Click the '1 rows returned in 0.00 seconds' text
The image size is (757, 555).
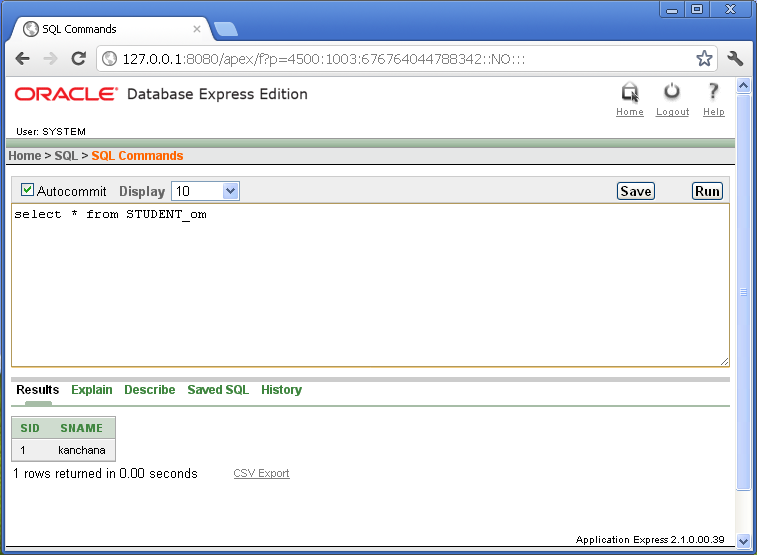pos(105,473)
